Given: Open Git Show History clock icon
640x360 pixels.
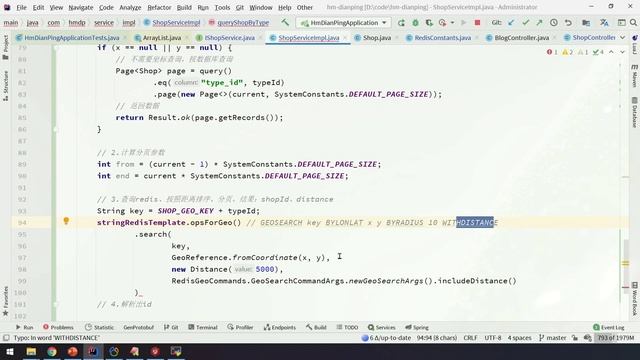Looking at the screenshot, I should [x=554, y=23].
